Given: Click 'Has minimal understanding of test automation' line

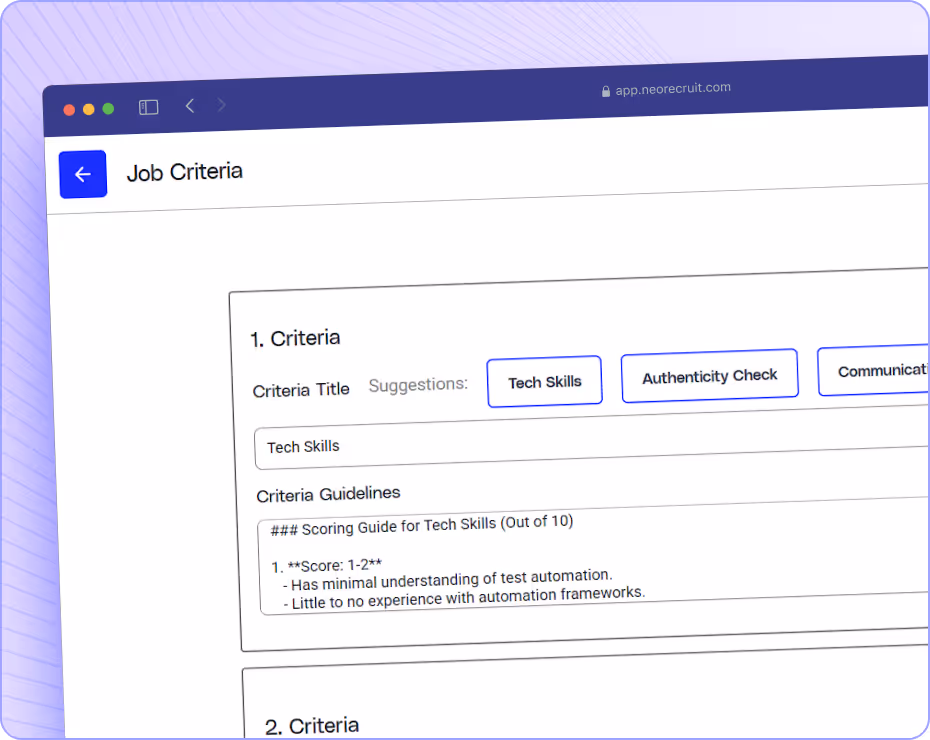Looking at the screenshot, I should point(448,579).
